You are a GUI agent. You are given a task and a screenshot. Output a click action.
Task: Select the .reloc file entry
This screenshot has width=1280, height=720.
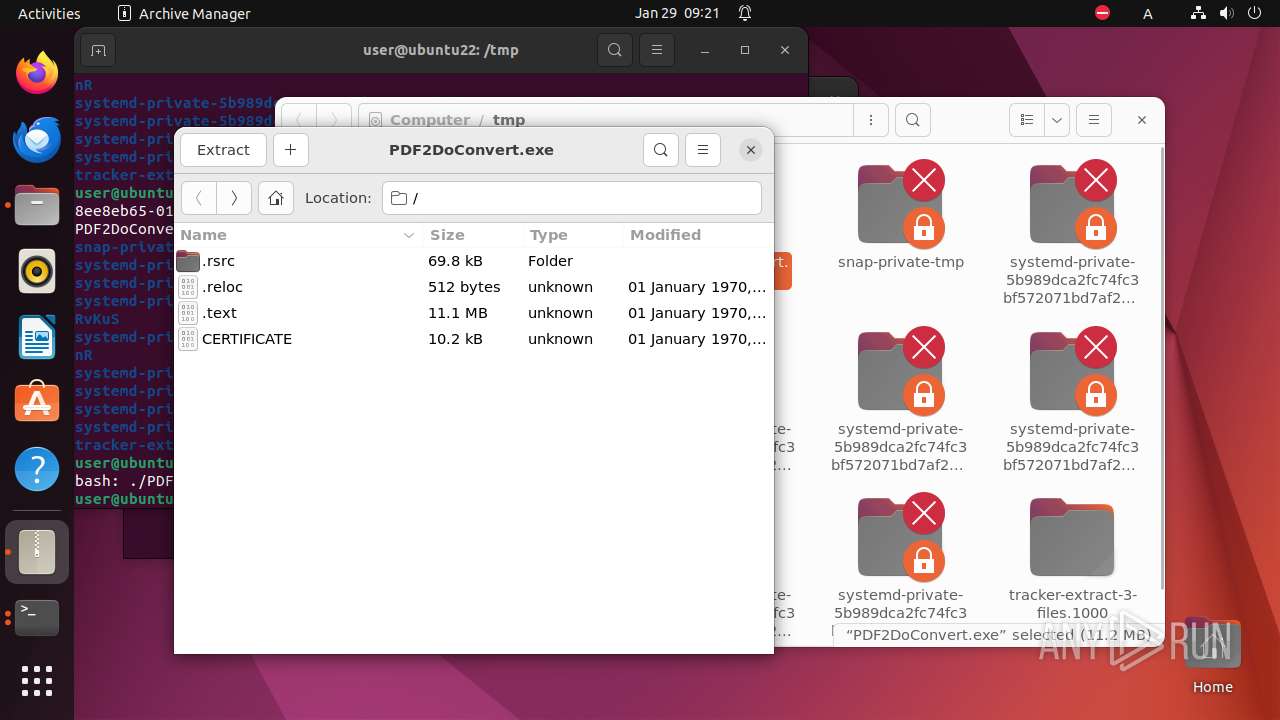tap(474, 287)
